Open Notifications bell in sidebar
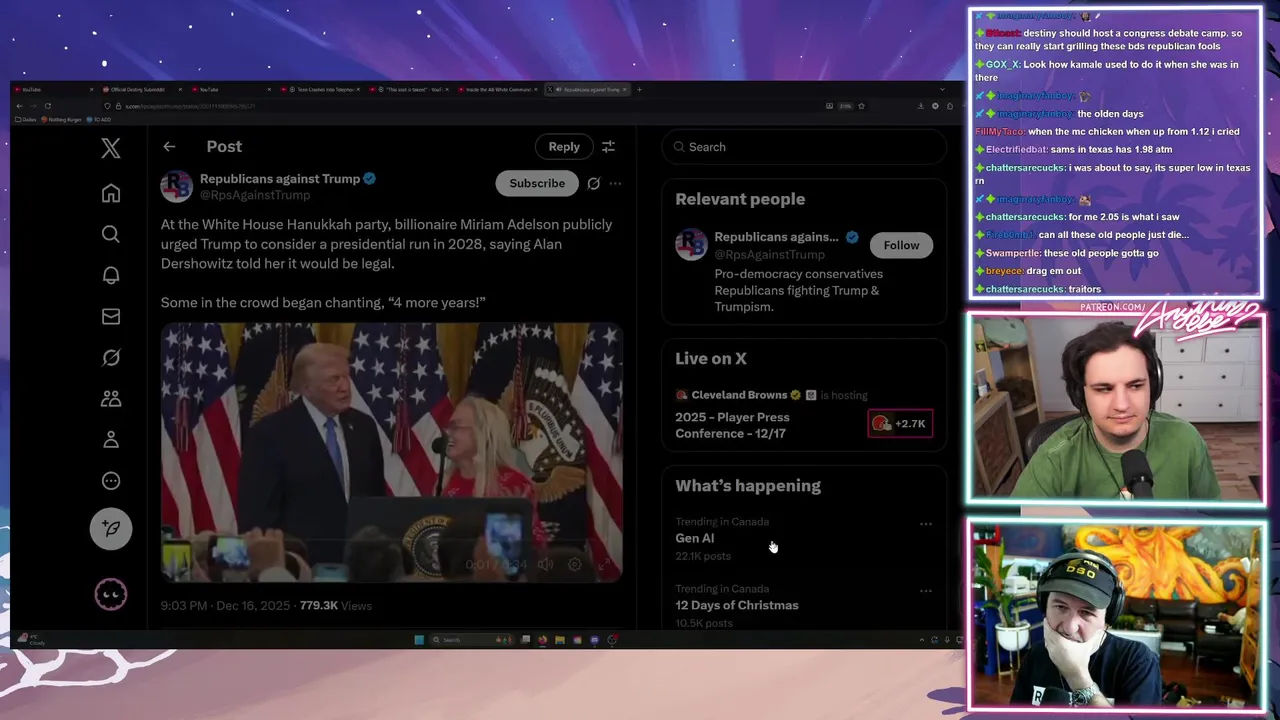This screenshot has width=1280, height=720. [111, 275]
